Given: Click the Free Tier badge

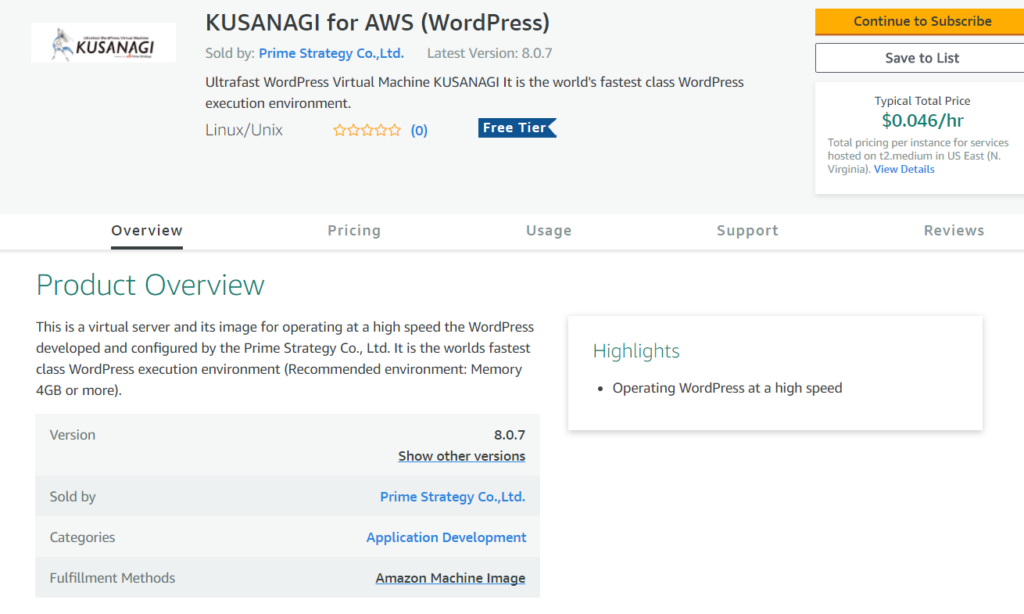Looking at the screenshot, I should (517, 128).
